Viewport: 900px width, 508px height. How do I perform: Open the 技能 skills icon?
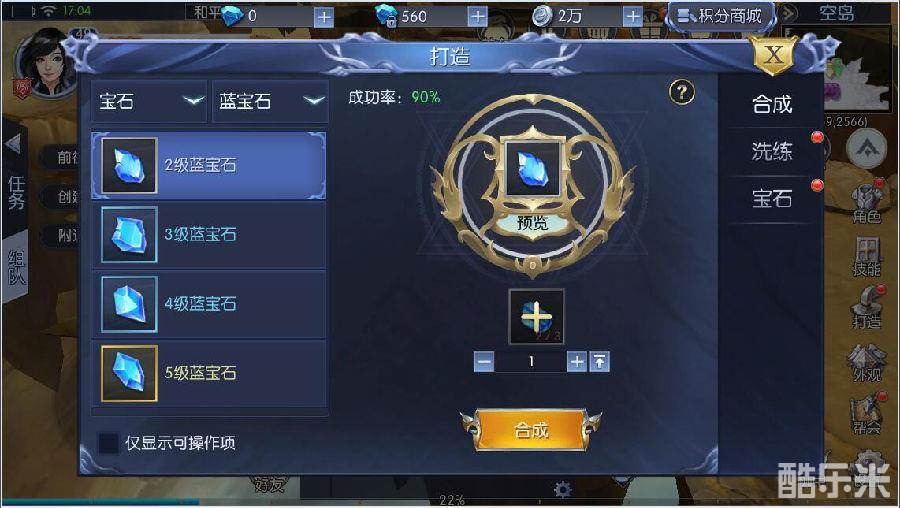pos(867,257)
